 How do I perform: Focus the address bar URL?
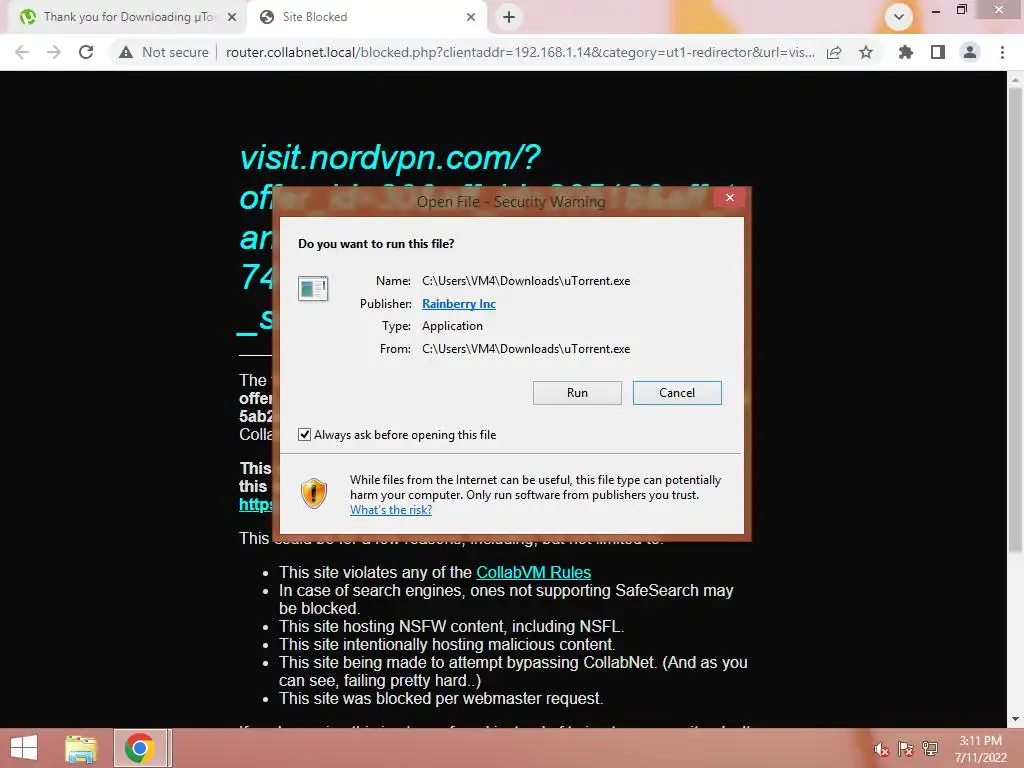click(x=520, y=52)
